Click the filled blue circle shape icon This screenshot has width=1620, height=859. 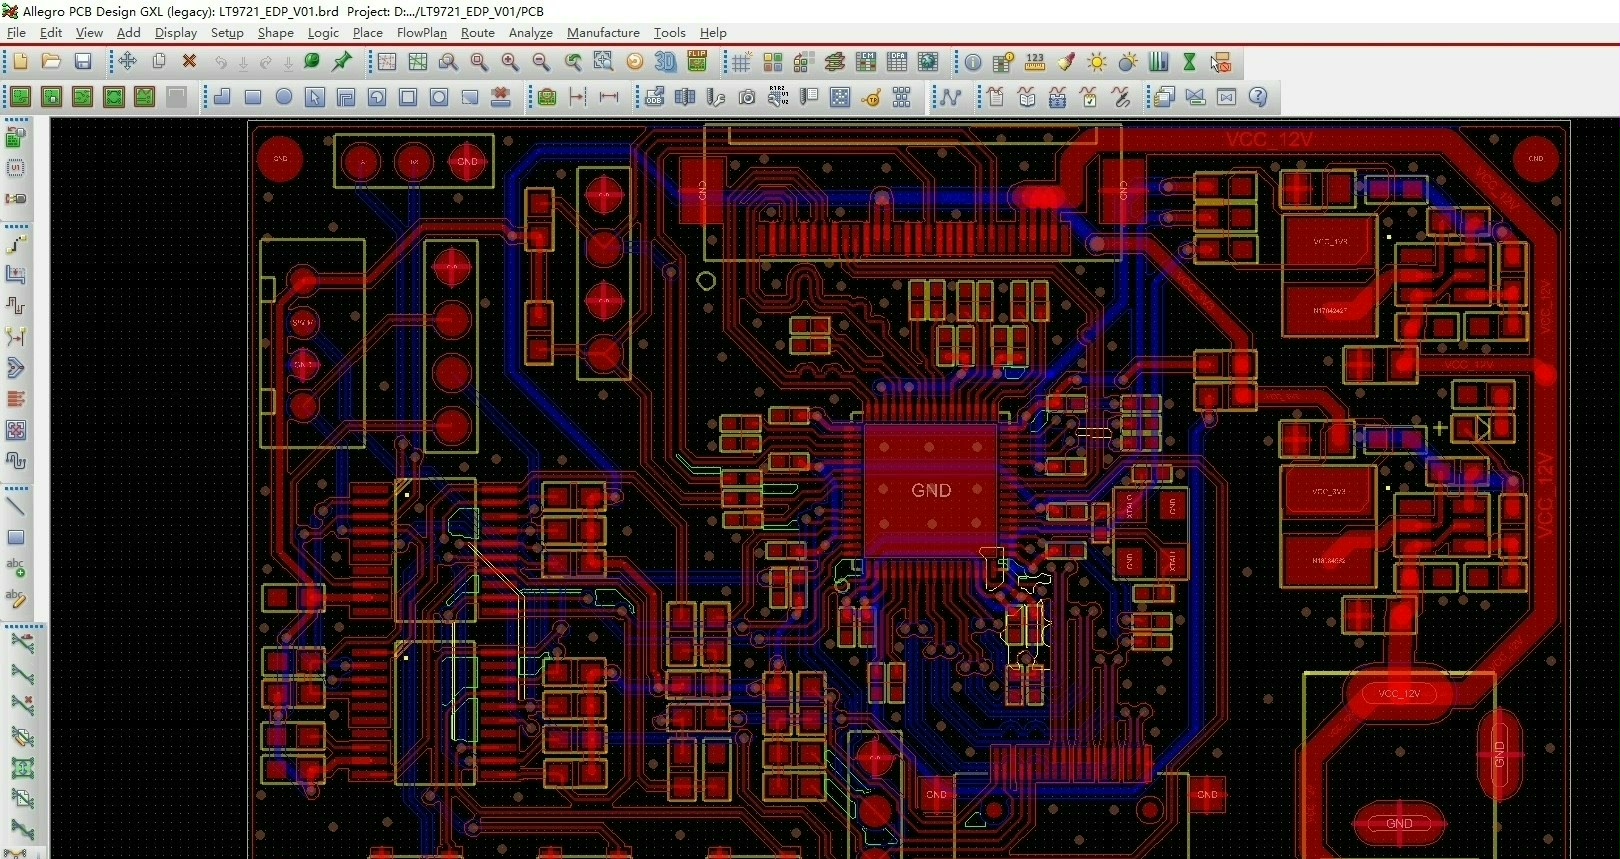coord(284,97)
